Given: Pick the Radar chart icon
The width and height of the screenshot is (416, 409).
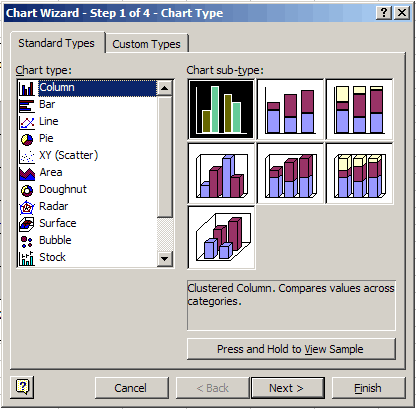Looking at the screenshot, I should 27,207.
